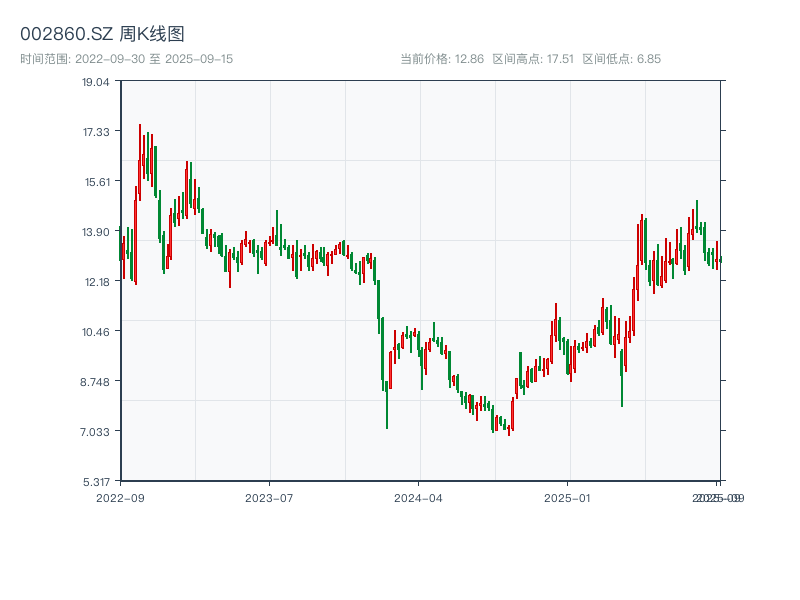800x600 pixels.
Task: Select the 当前价格 12.86 label
Action: 442,59
